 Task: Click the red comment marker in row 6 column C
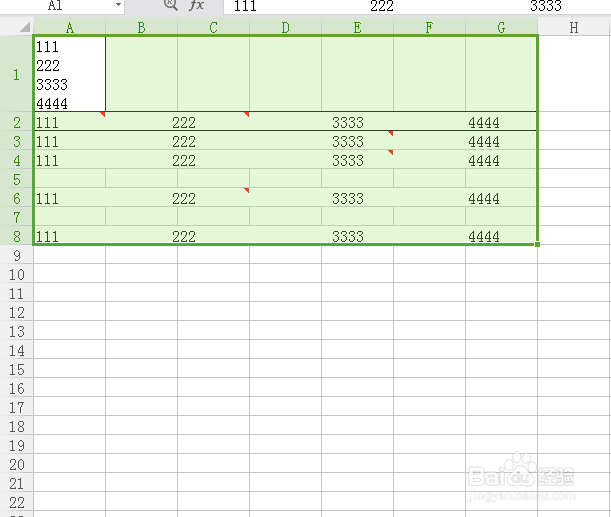pos(247,190)
